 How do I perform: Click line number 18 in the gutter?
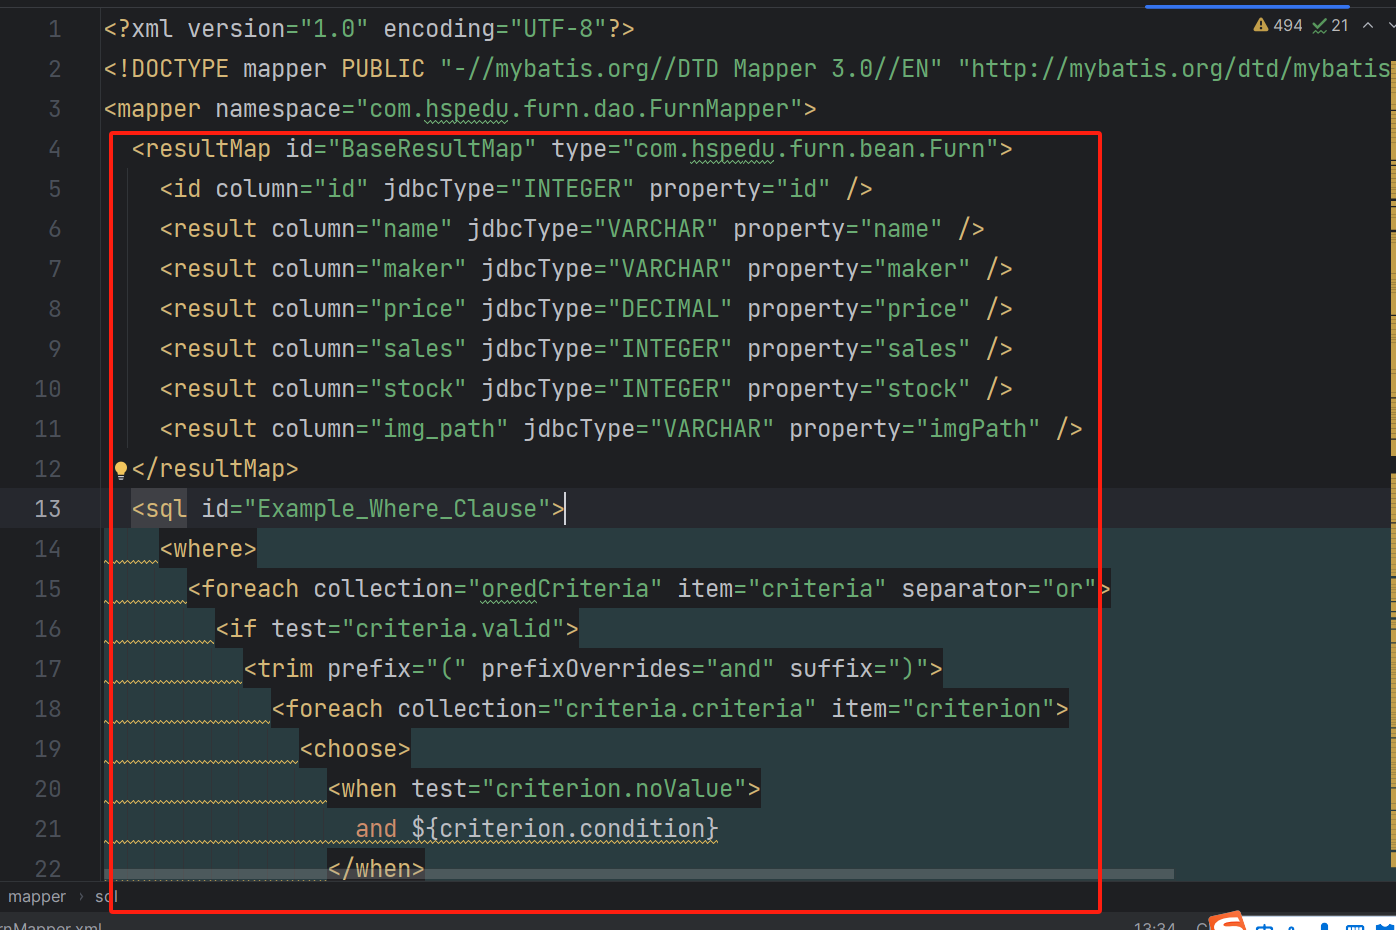click(x=48, y=709)
